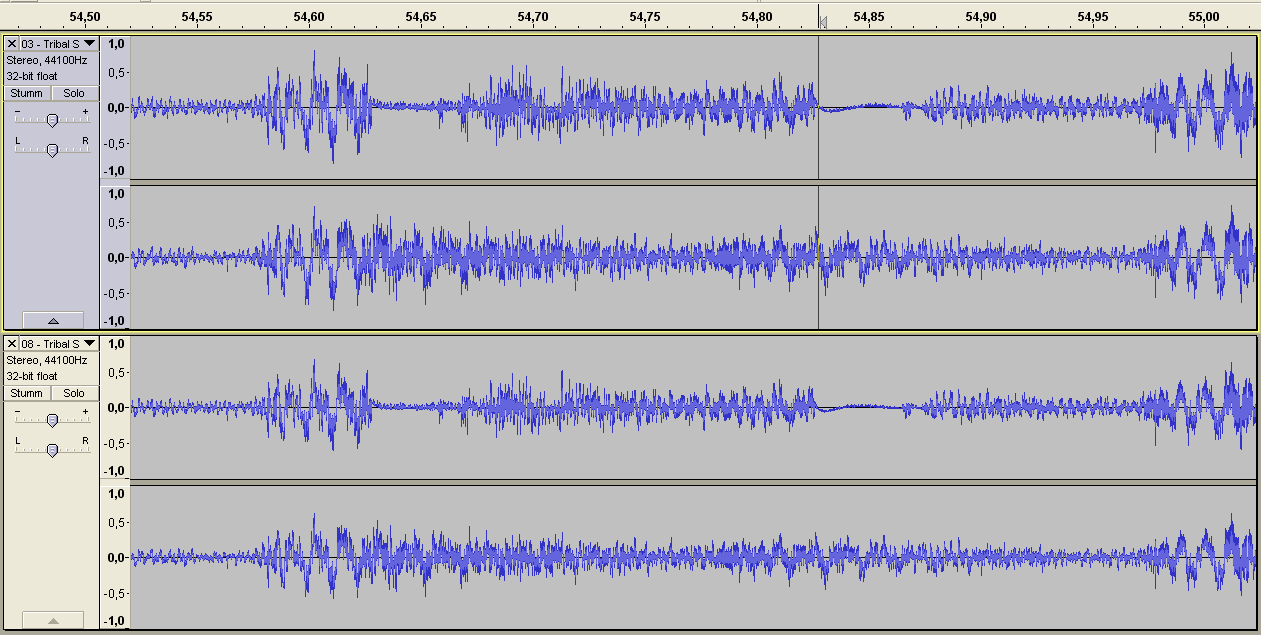Click the playhead marker on the timeline ruler
1261x635 pixels.
click(822, 21)
